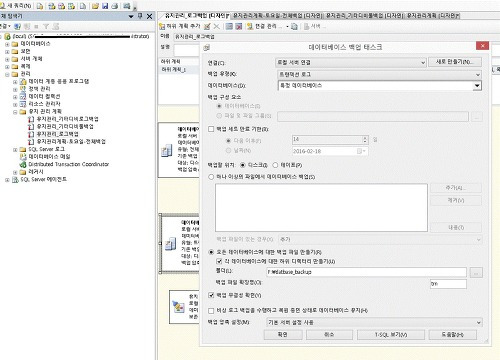Image resolution: width=500 pixels, height=360 pixels.
Task: Click the backup file extension field
Action: pos(448,284)
